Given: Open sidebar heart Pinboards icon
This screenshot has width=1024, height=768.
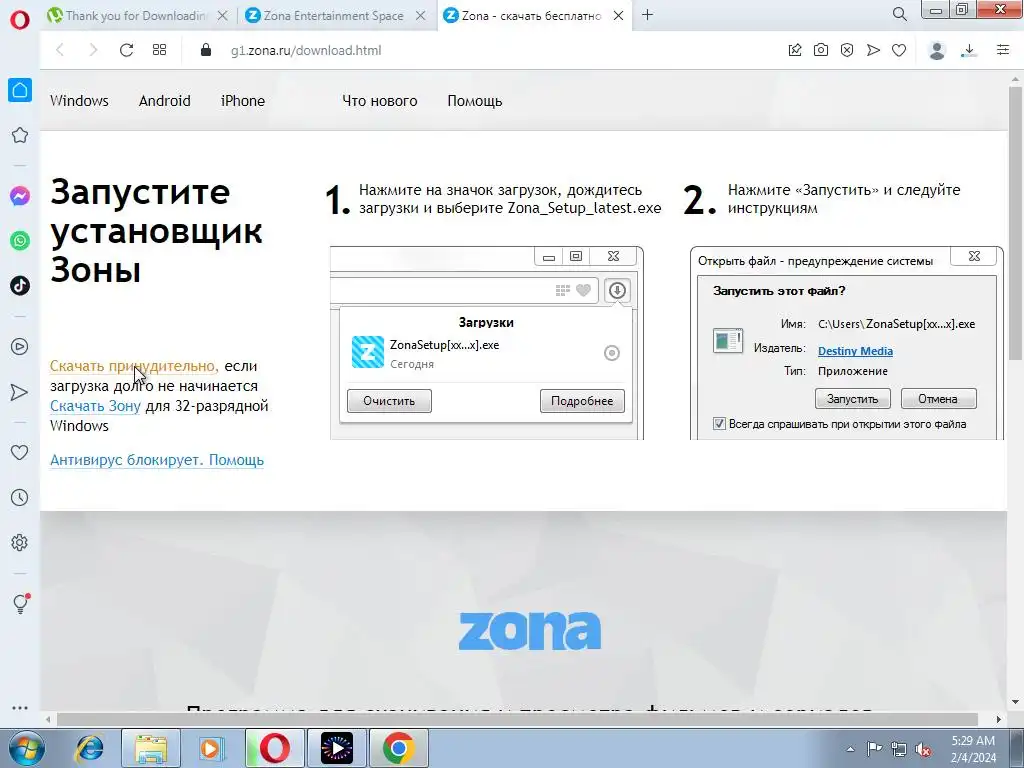Looking at the screenshot, I should tap(20, 452).
